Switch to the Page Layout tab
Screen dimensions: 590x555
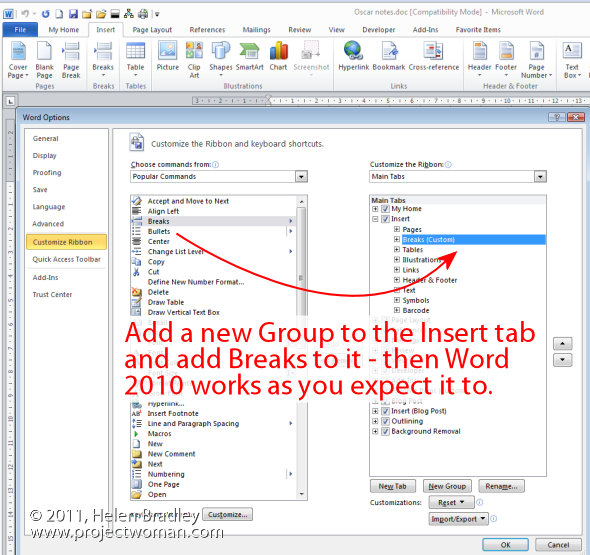click(152, 30)
